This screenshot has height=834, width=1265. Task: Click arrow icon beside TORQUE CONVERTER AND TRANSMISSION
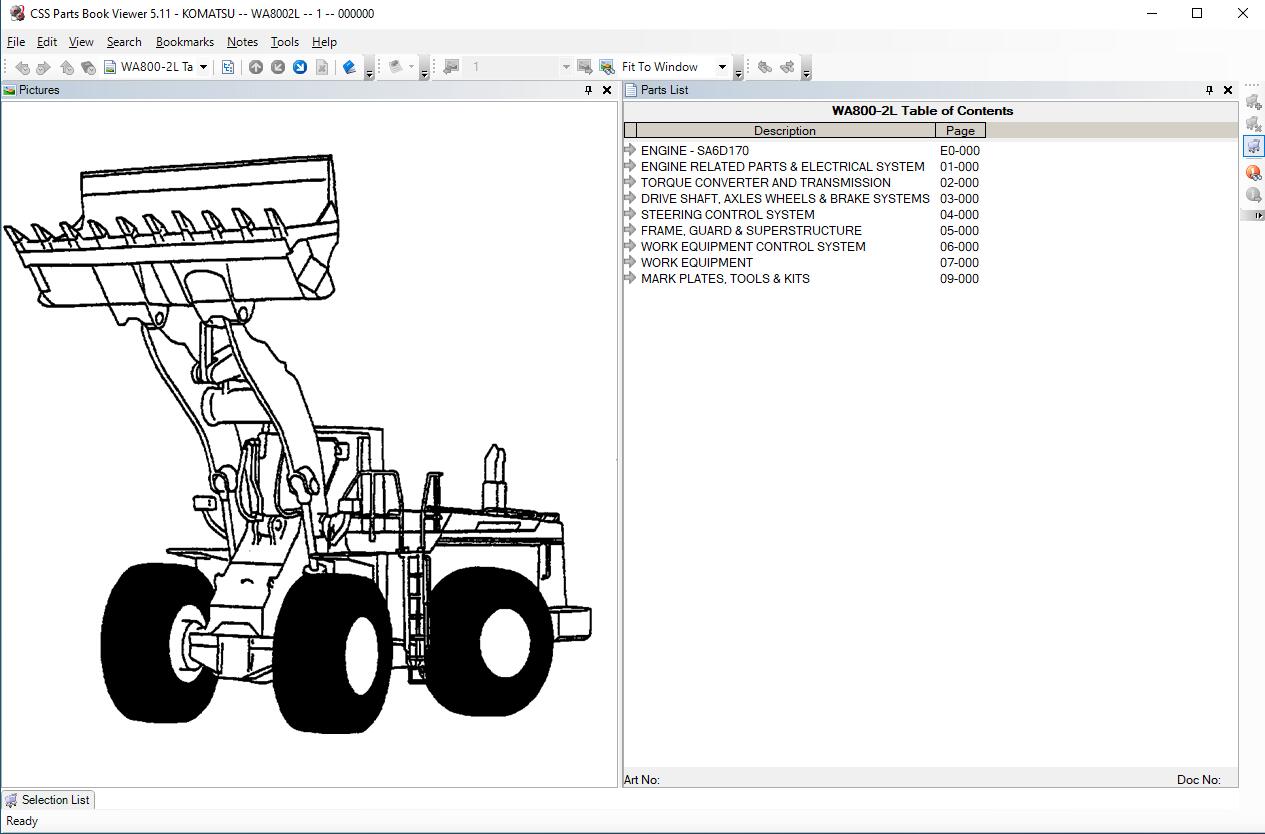click(x=630, y=182)
